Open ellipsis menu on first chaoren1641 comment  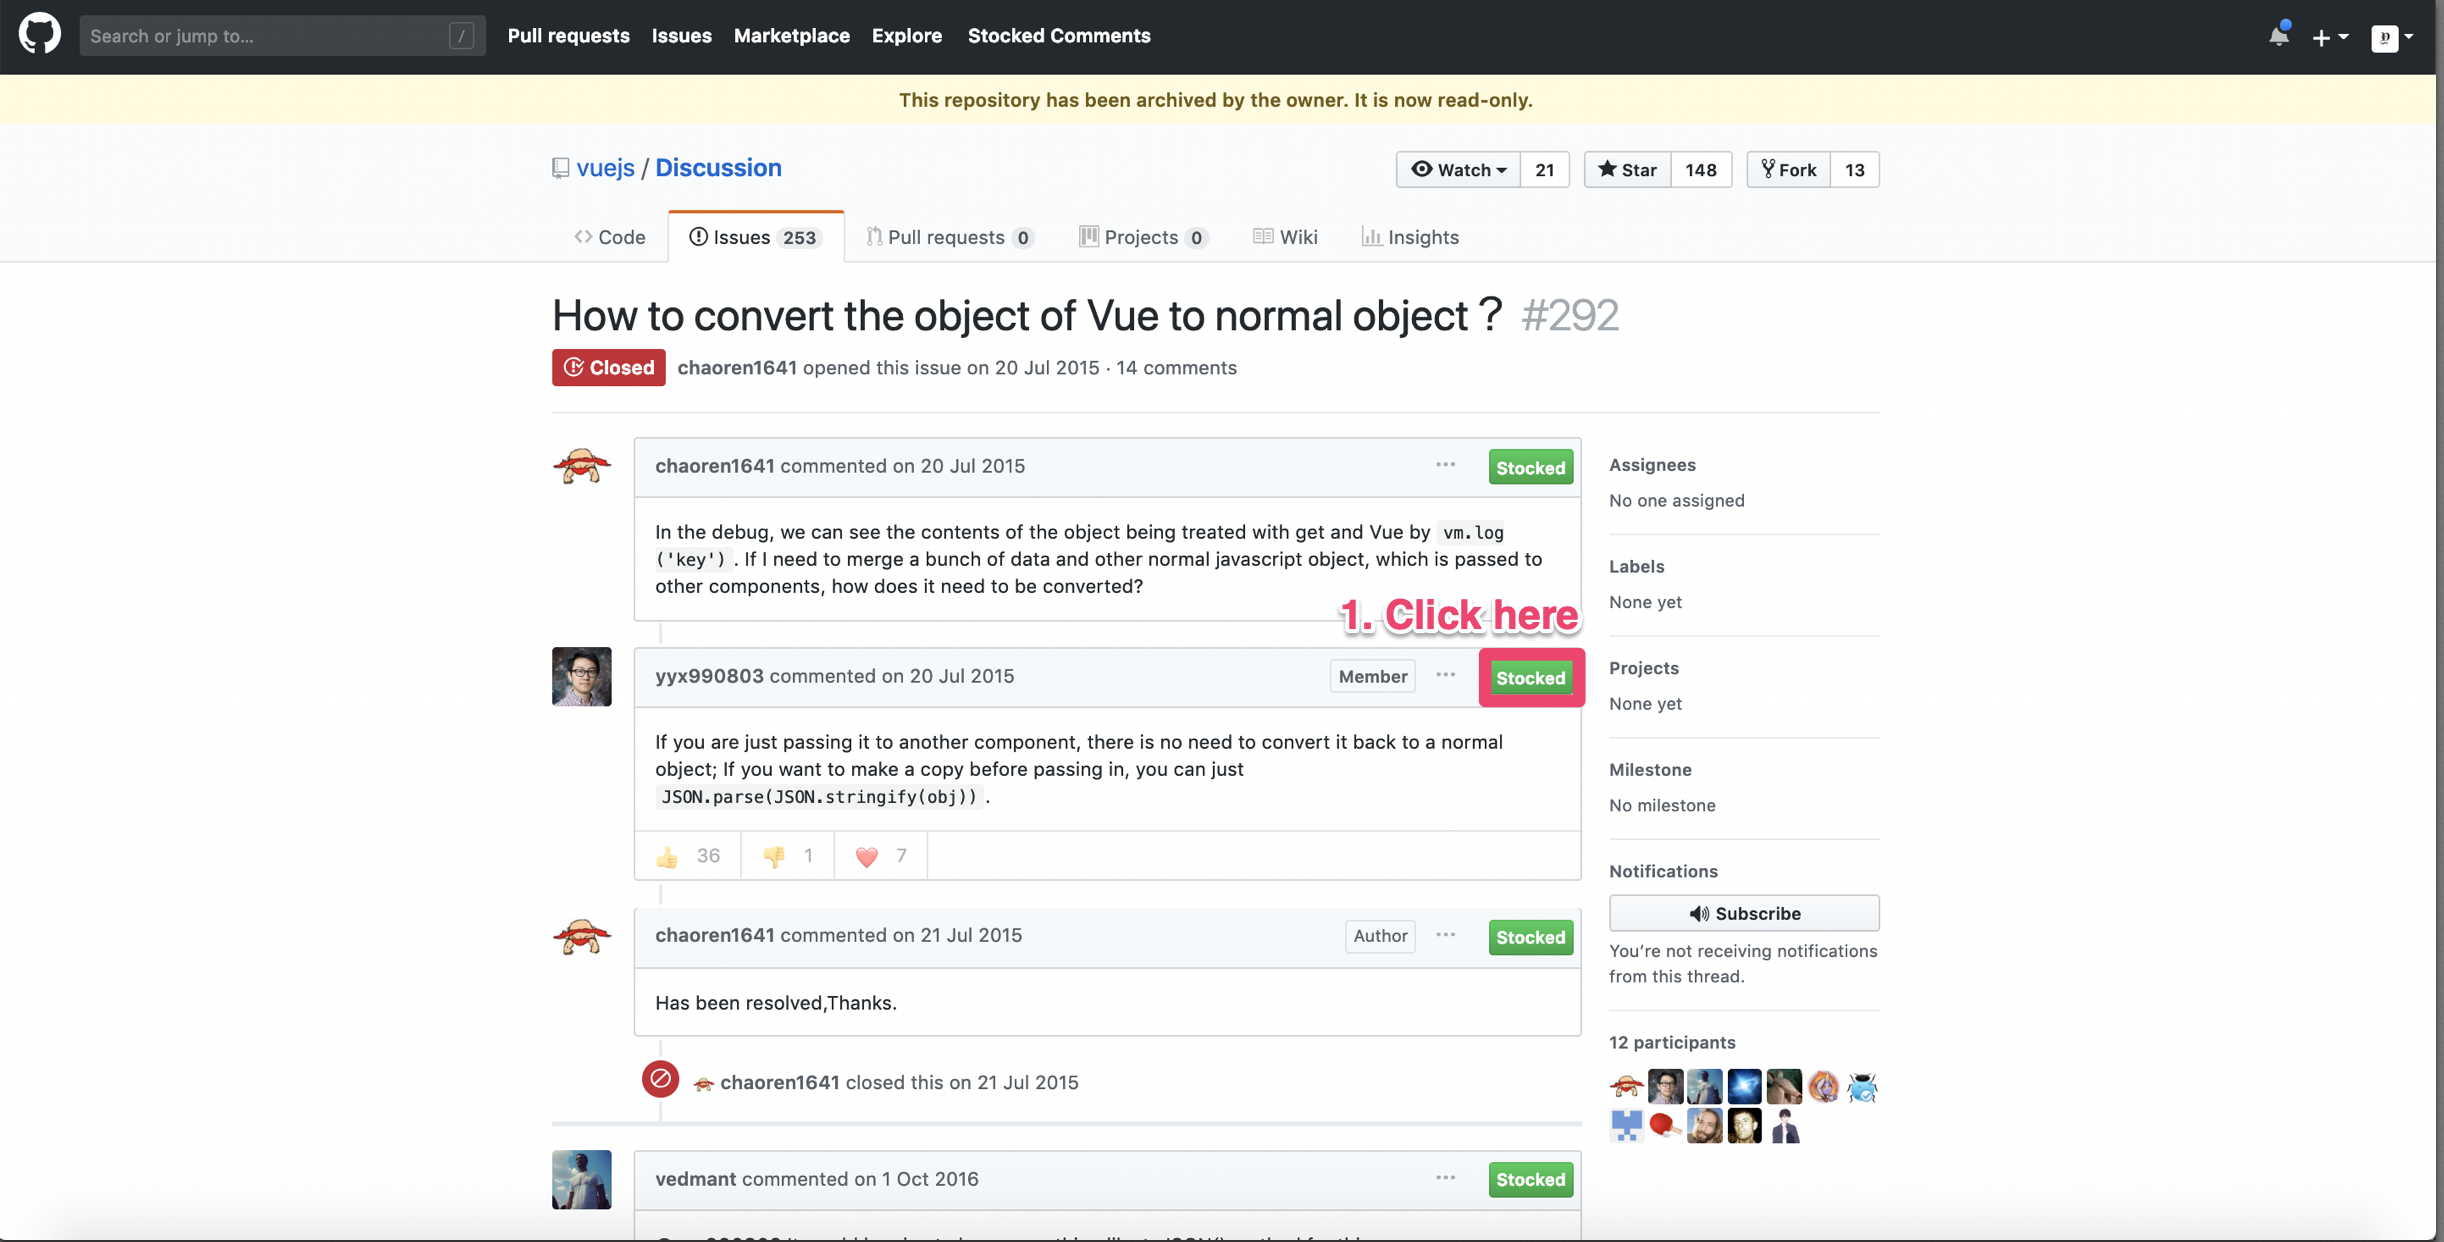(x=1445, y=465)
